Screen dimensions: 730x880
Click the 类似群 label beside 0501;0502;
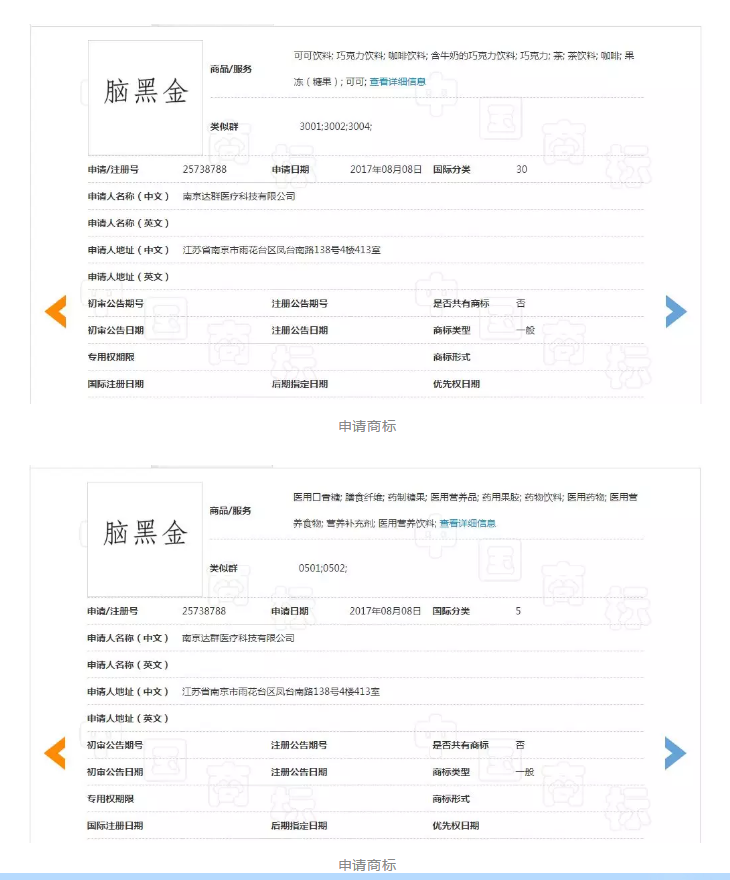pos(223,568)
